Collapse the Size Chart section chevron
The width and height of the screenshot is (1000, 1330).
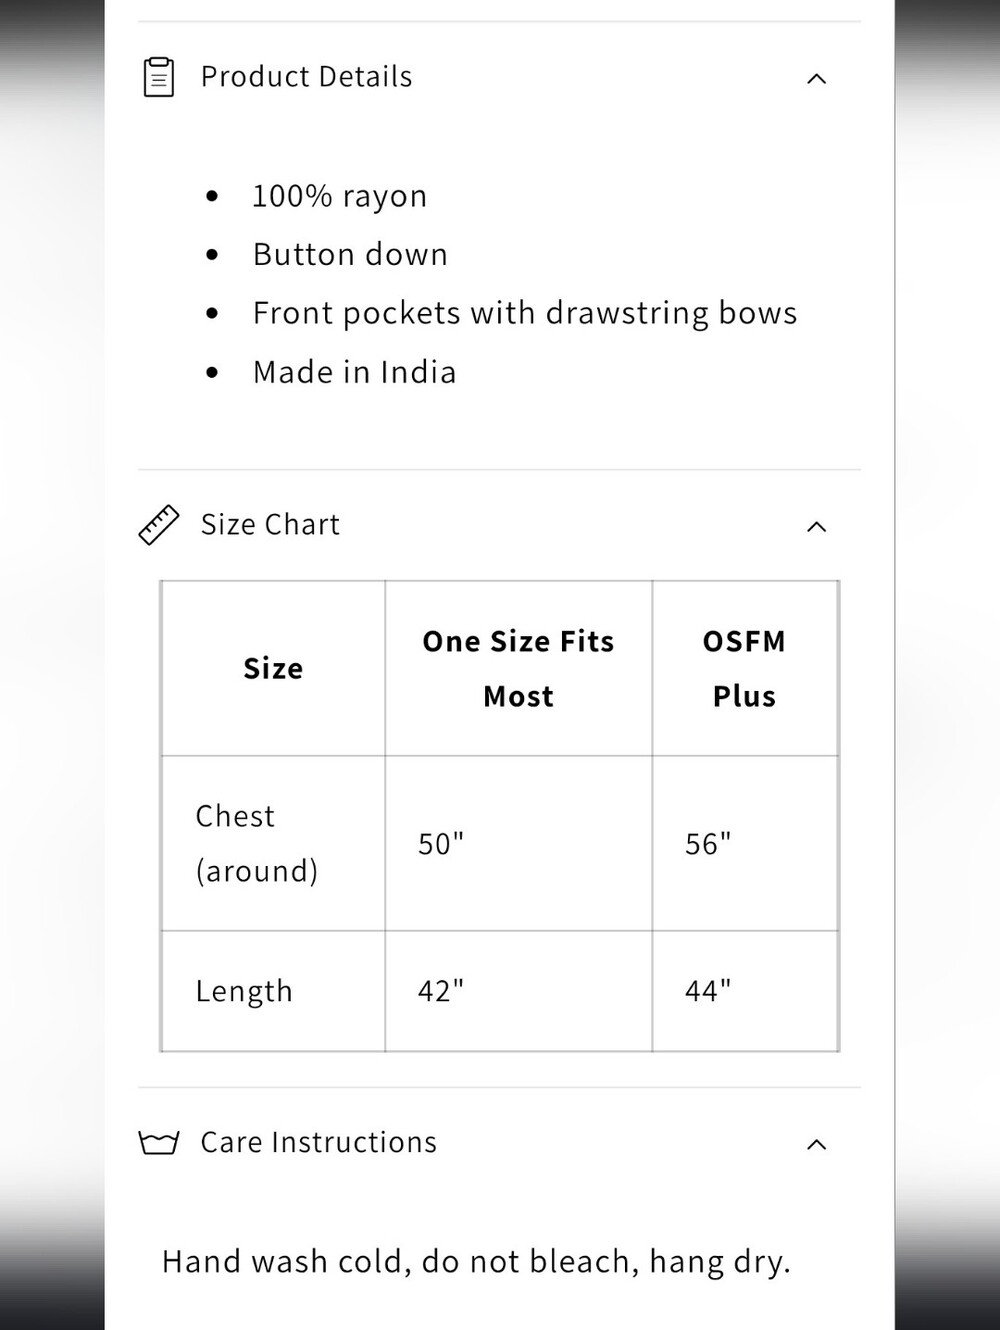point(816,526)
